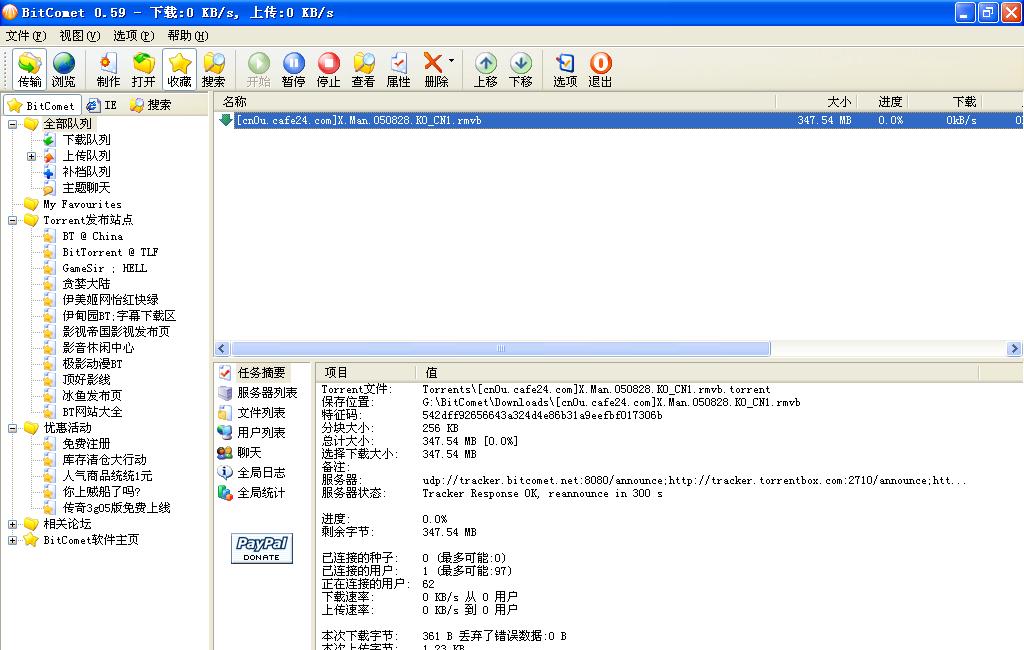Sort by 大小 column header
Screen dimensions: 1024x650
(x=816, y=102)
